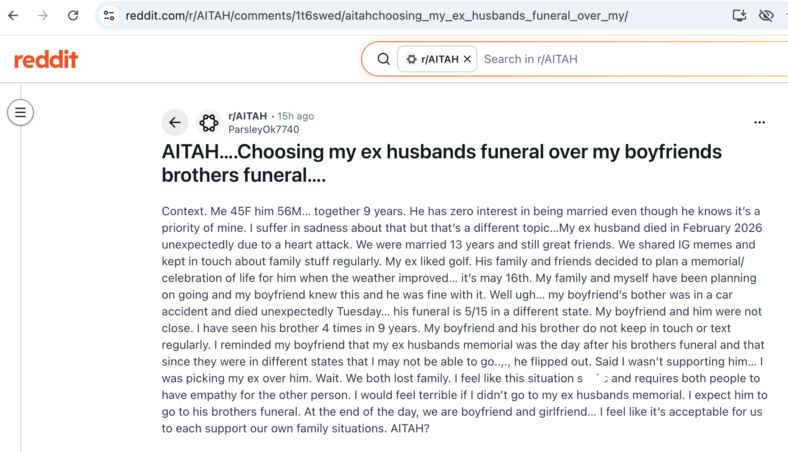788x452 pixels.
Task: Reload the page with refresh icon
Action: [x=73, y=16]
